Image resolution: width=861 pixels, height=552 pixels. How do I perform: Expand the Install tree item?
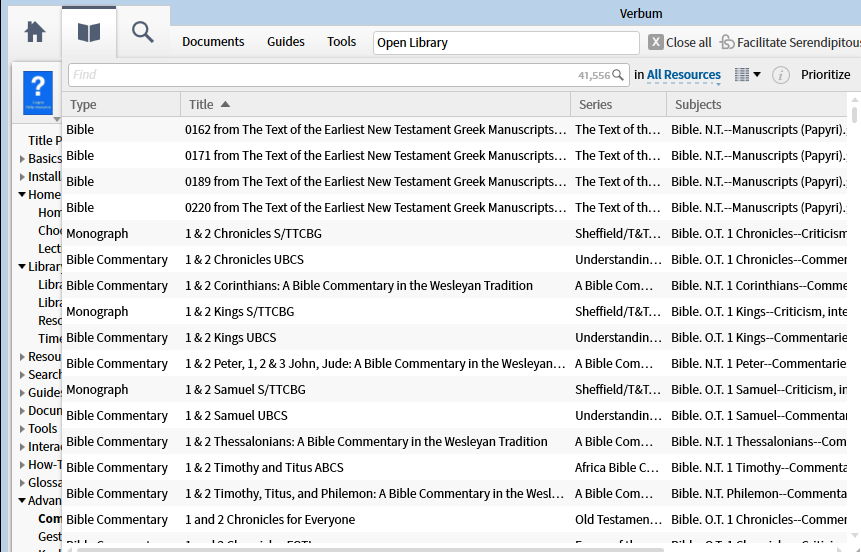[x=22, y=177]
